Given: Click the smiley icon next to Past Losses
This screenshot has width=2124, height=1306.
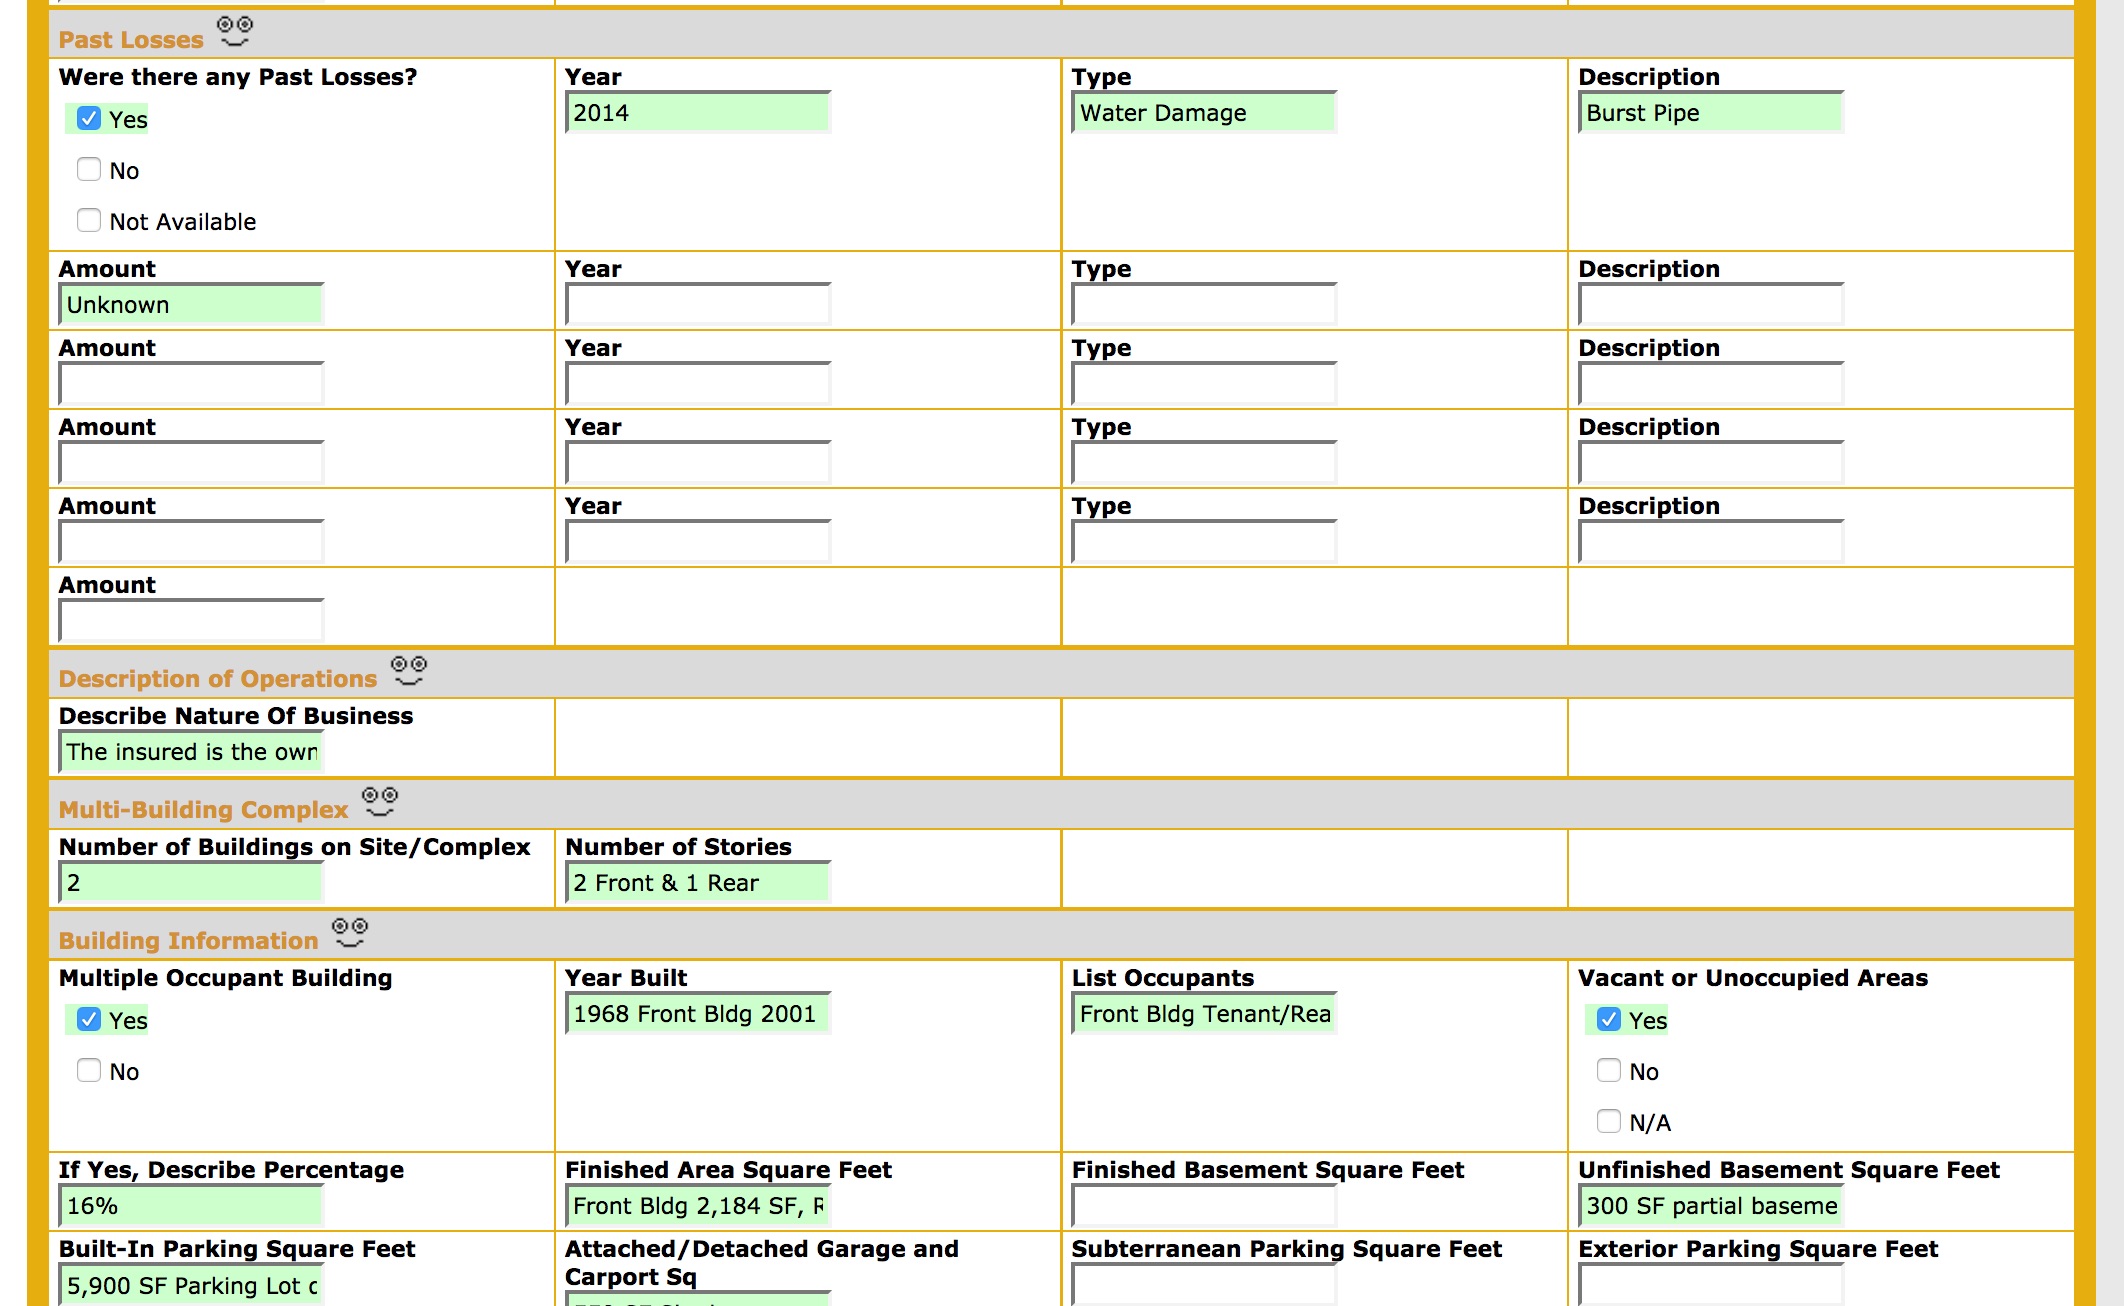Looking at the screenshot, I should click(235, 32).
